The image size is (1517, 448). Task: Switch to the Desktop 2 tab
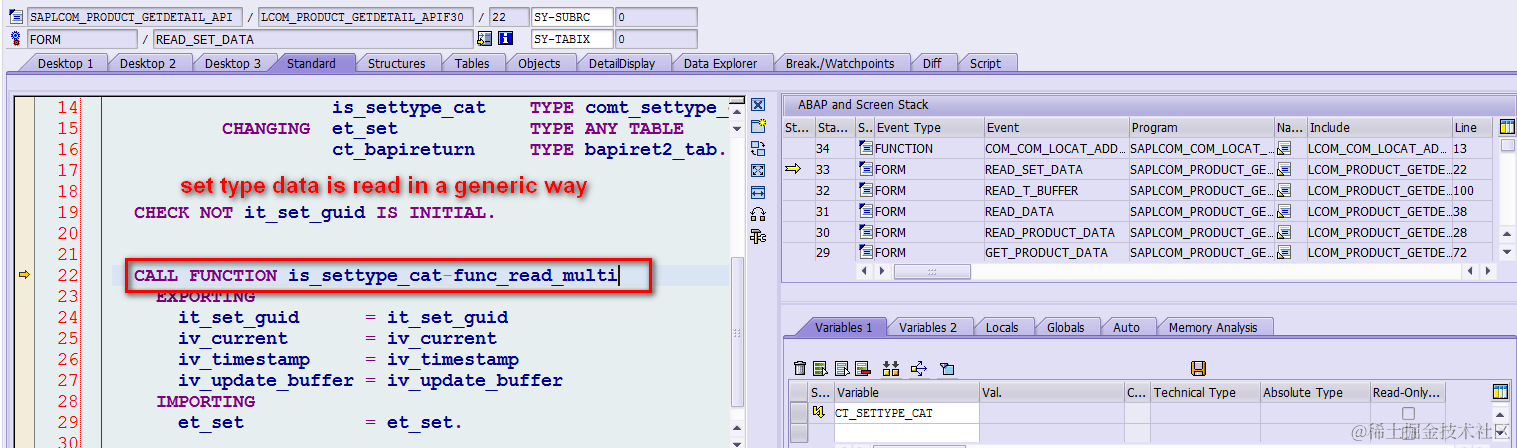point(148,63)
